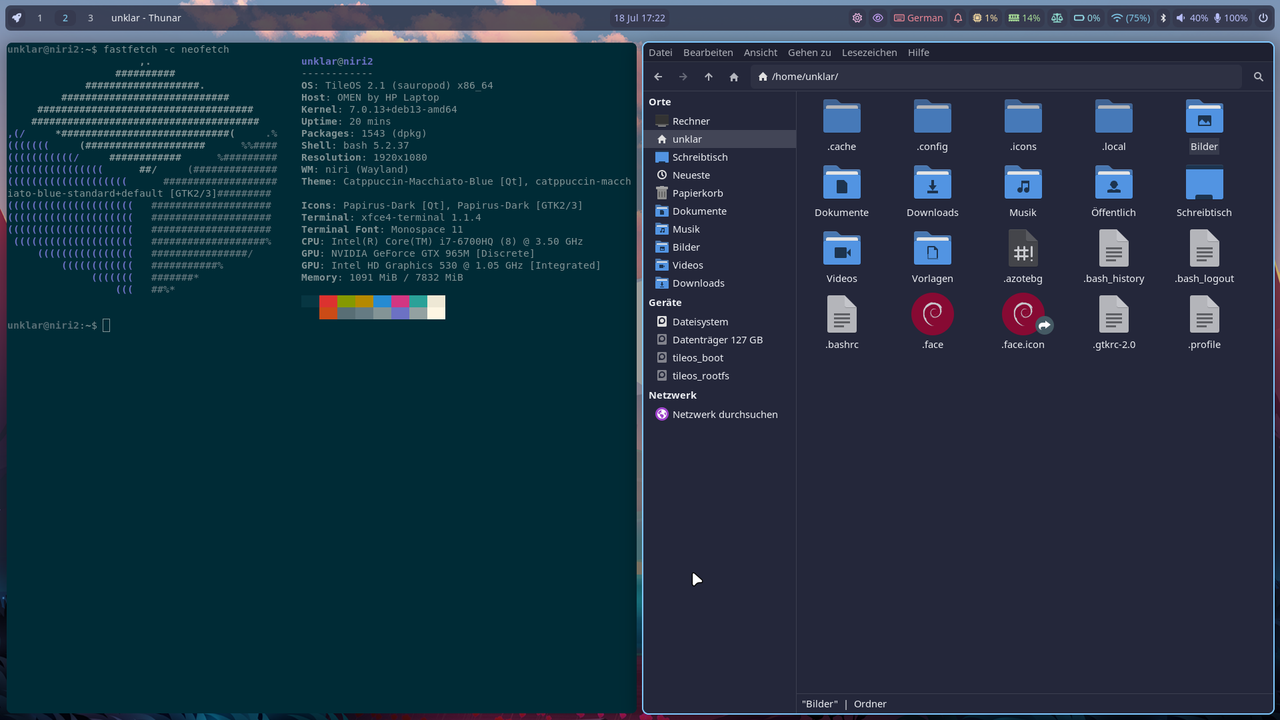This screenshot has width=1280, height=720.
Task: Click the 18 jul 17:22 clock
Action: (640, 18)
